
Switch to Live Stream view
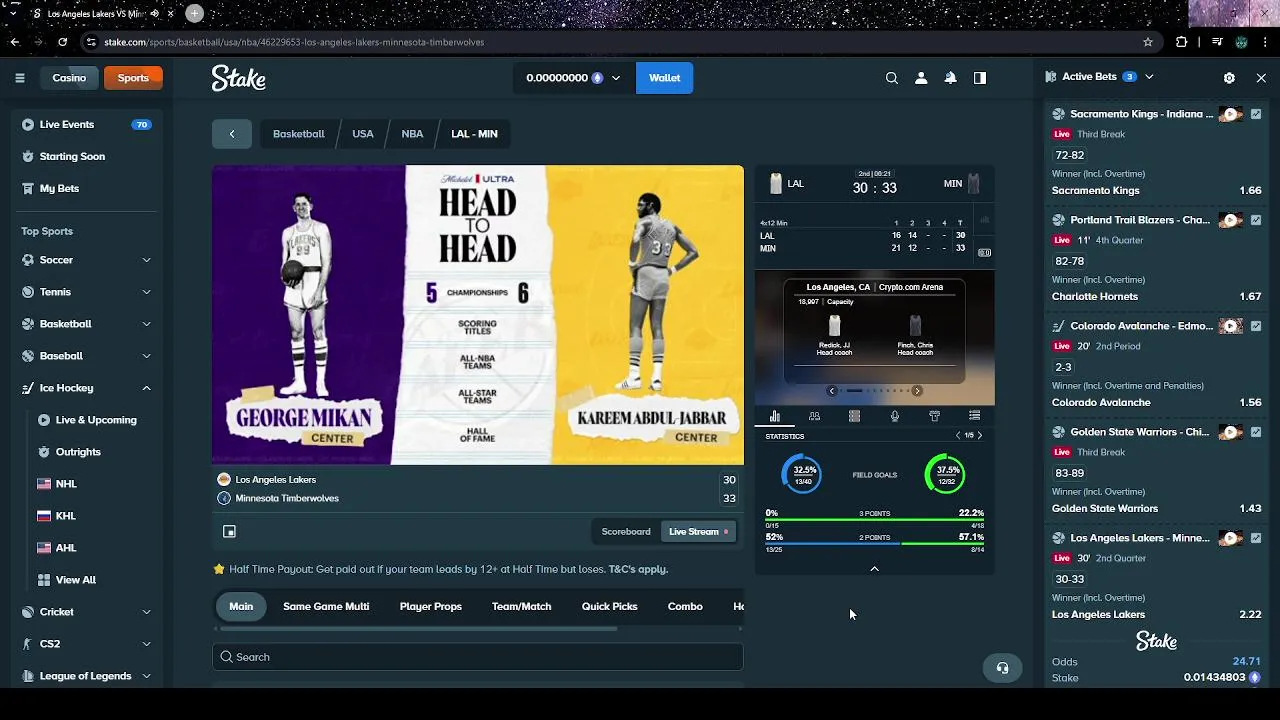[698, 532]
